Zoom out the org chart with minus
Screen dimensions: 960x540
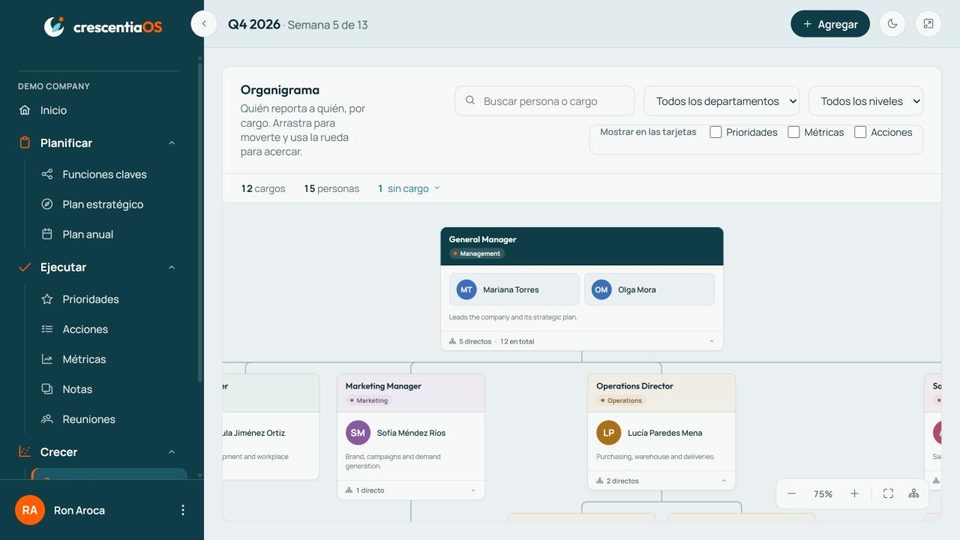click(x=792, y=493)
